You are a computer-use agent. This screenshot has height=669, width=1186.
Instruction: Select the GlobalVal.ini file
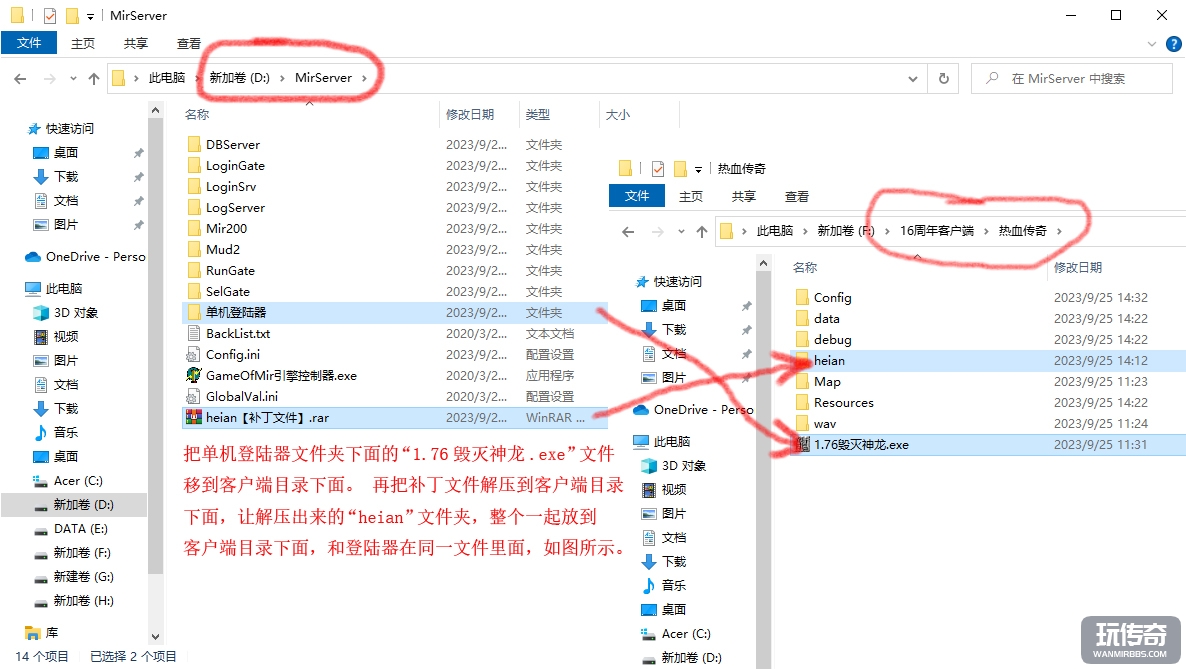pos(241,397)
